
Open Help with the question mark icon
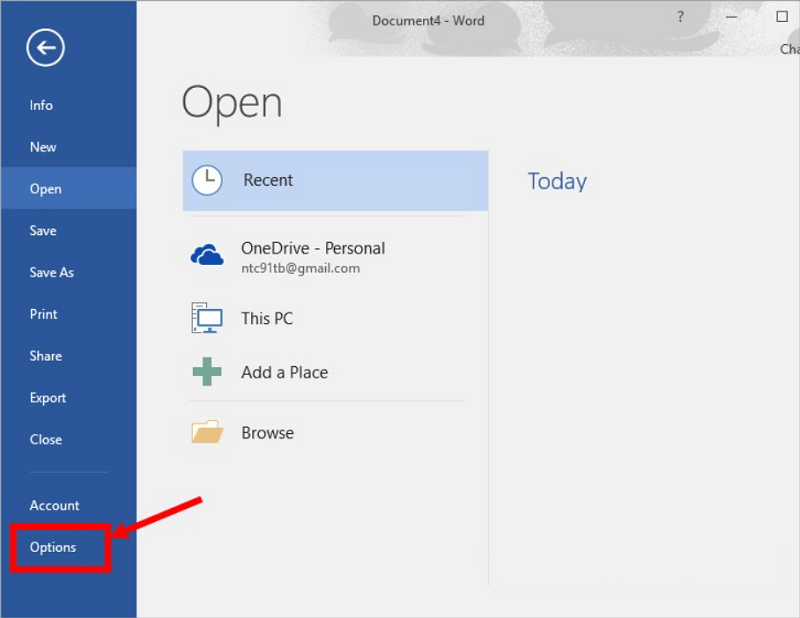[x=681, y=17]
